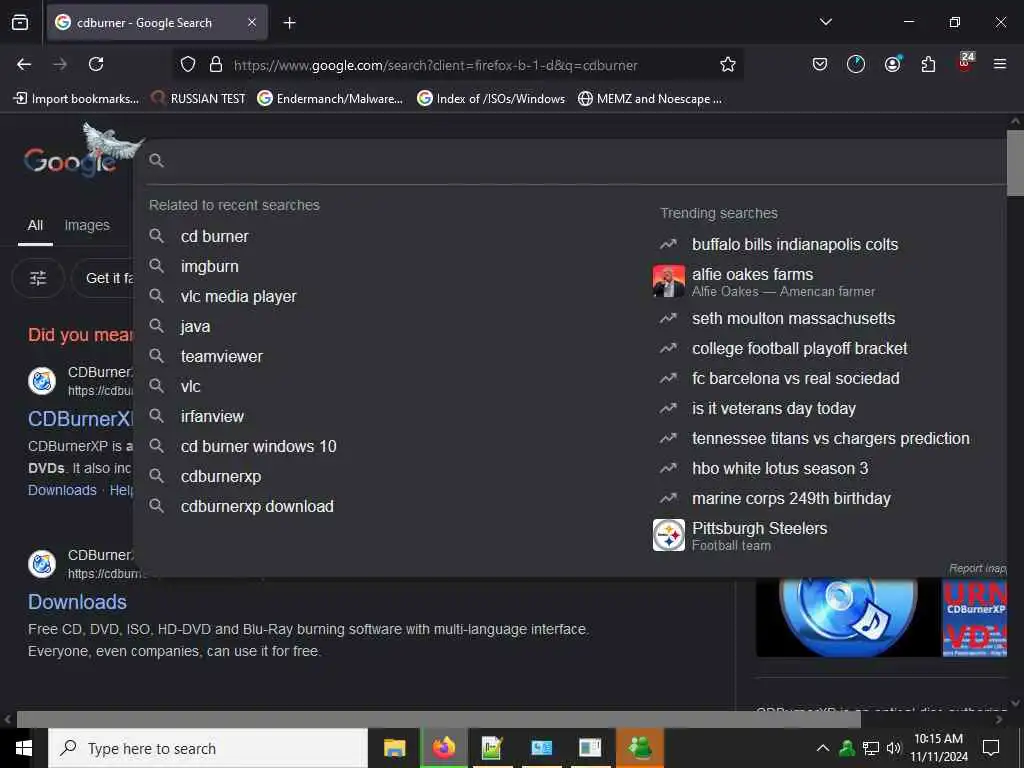Open the orange-highlighted green users taskbar app
This screenshot has height=768, width=1024.
click(639, 748)
